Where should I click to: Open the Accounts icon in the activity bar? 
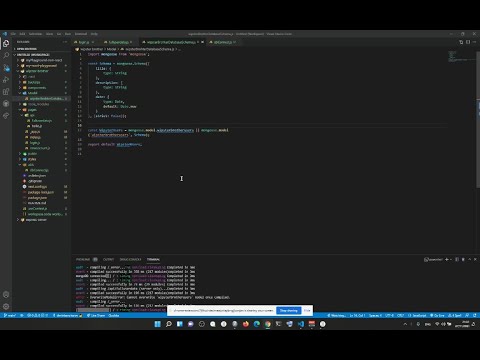6,295
